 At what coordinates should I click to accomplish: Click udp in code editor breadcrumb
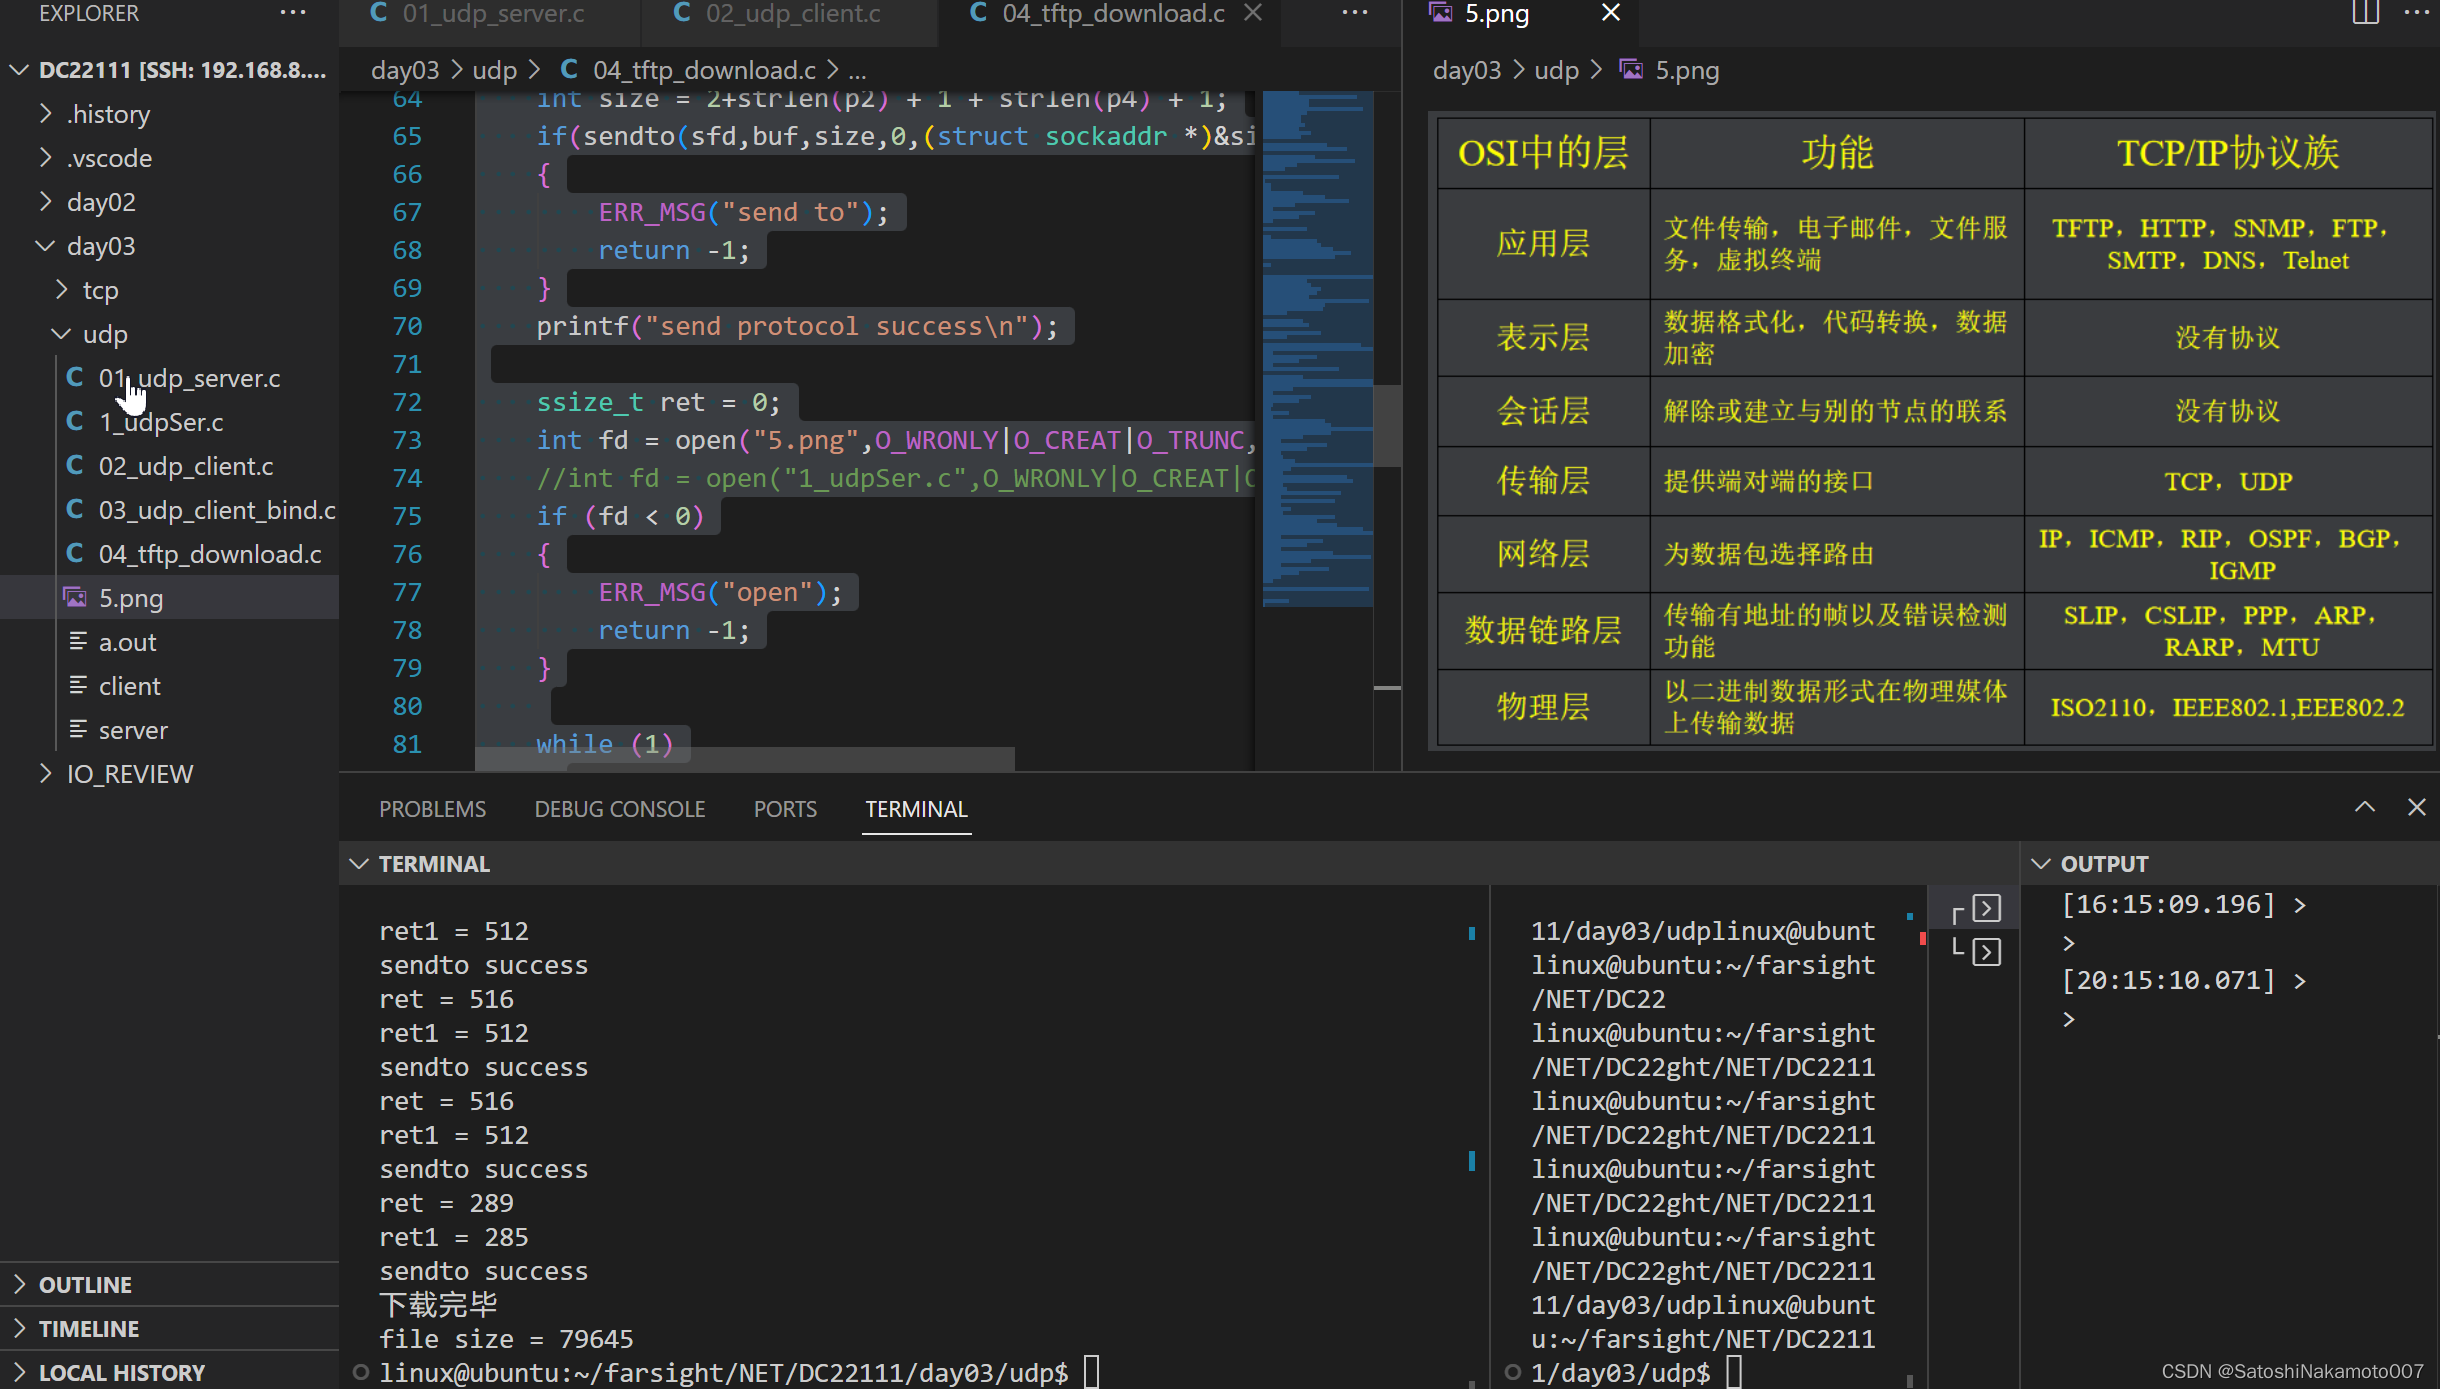(x=494, y=70)
